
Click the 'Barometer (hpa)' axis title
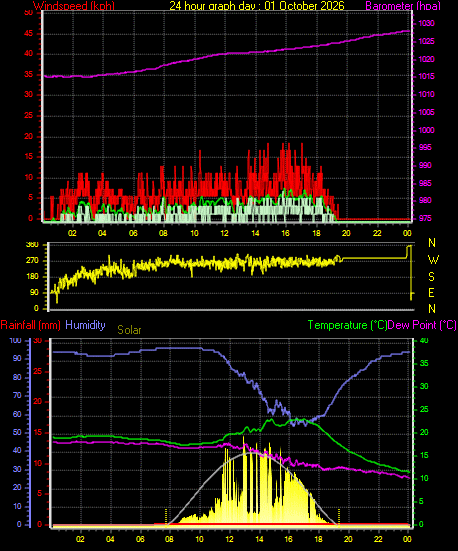pyautogui.click(x=403, y=6)
